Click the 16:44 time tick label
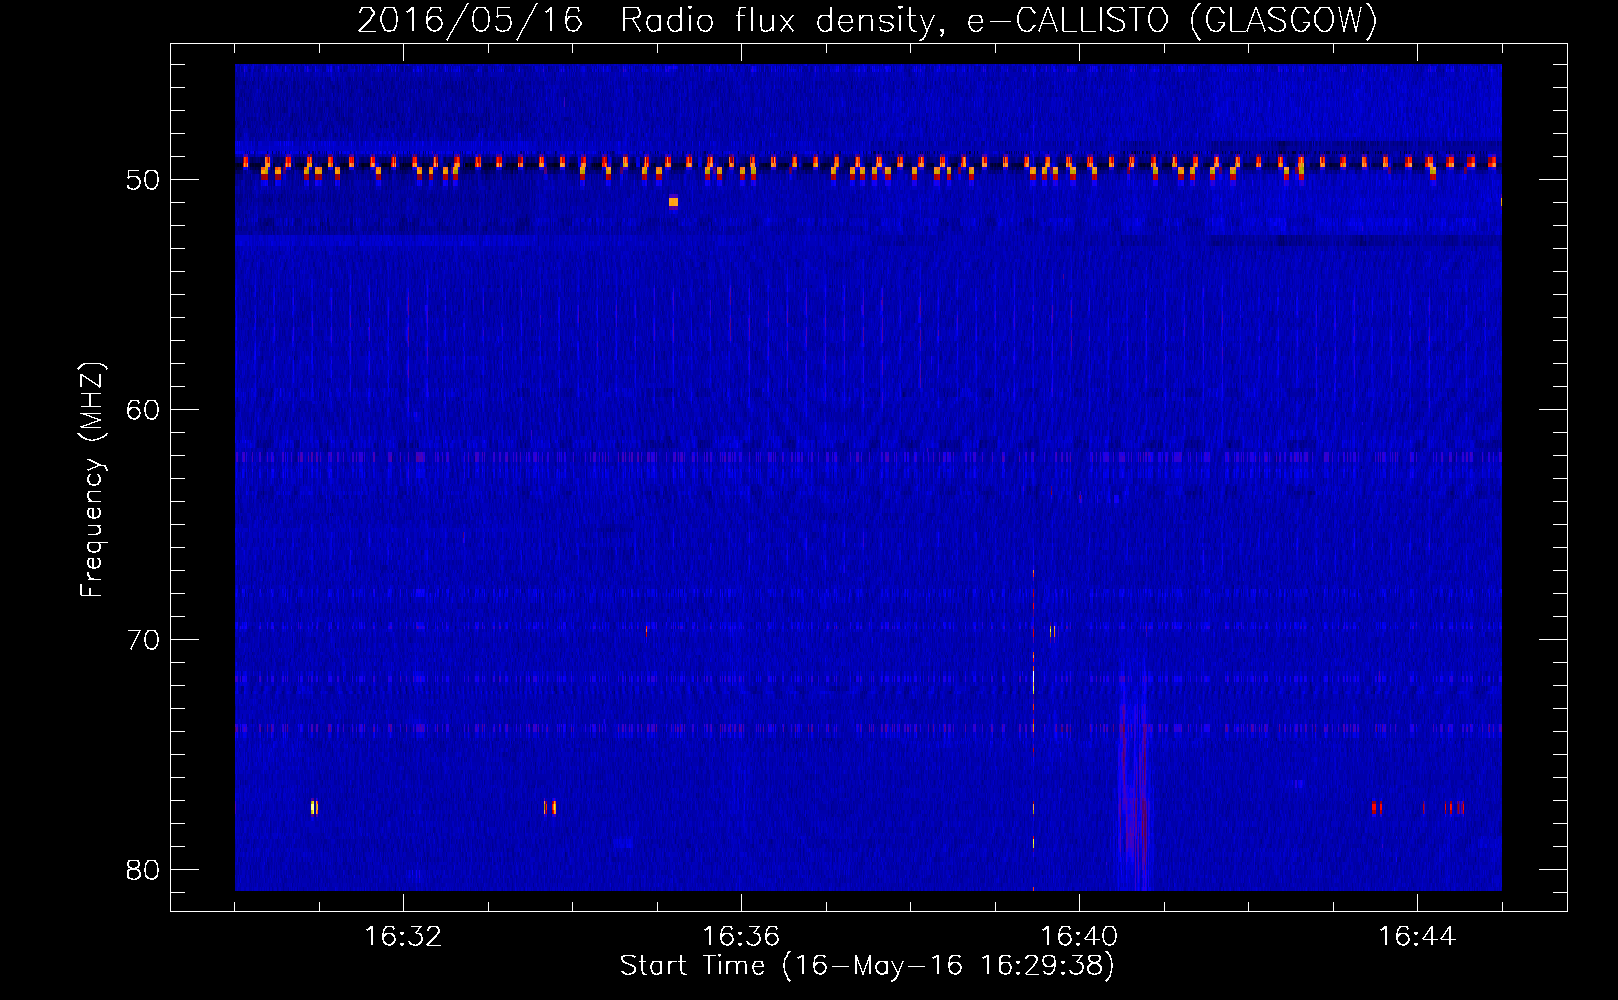1618x1000 pixels. 1417,937
